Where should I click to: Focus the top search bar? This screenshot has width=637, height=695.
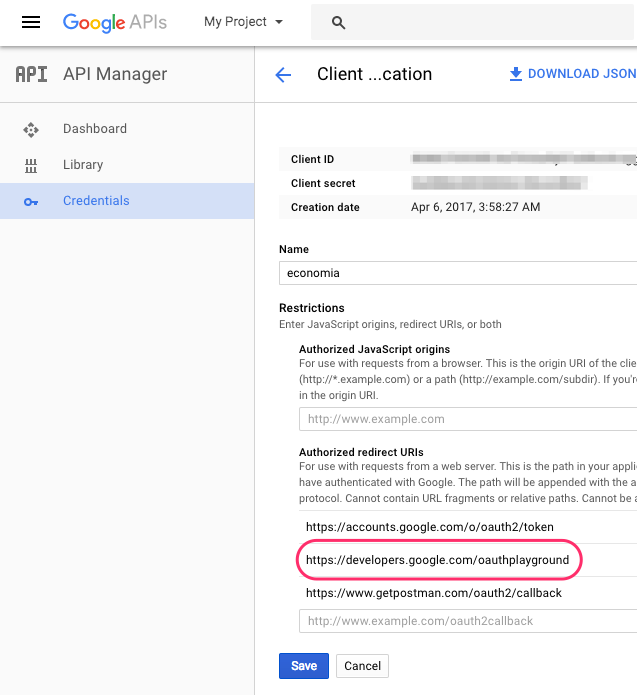pos(473,22)
